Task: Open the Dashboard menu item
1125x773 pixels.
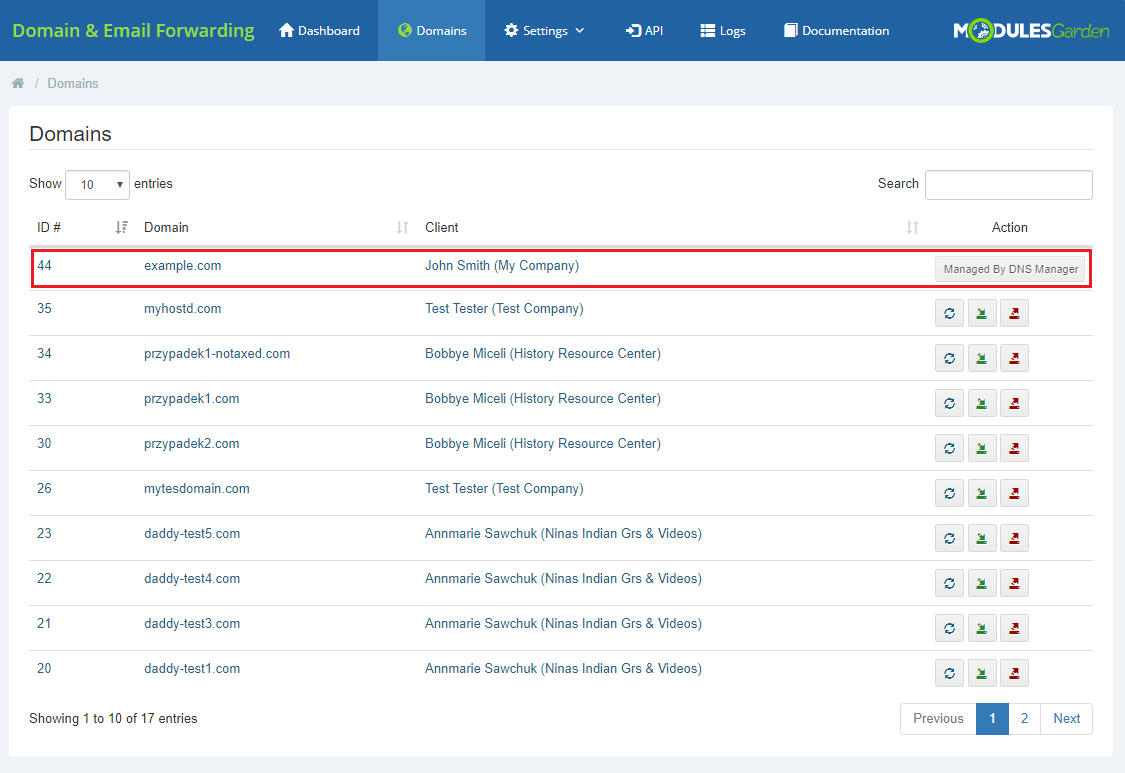Action: [319, 30]
